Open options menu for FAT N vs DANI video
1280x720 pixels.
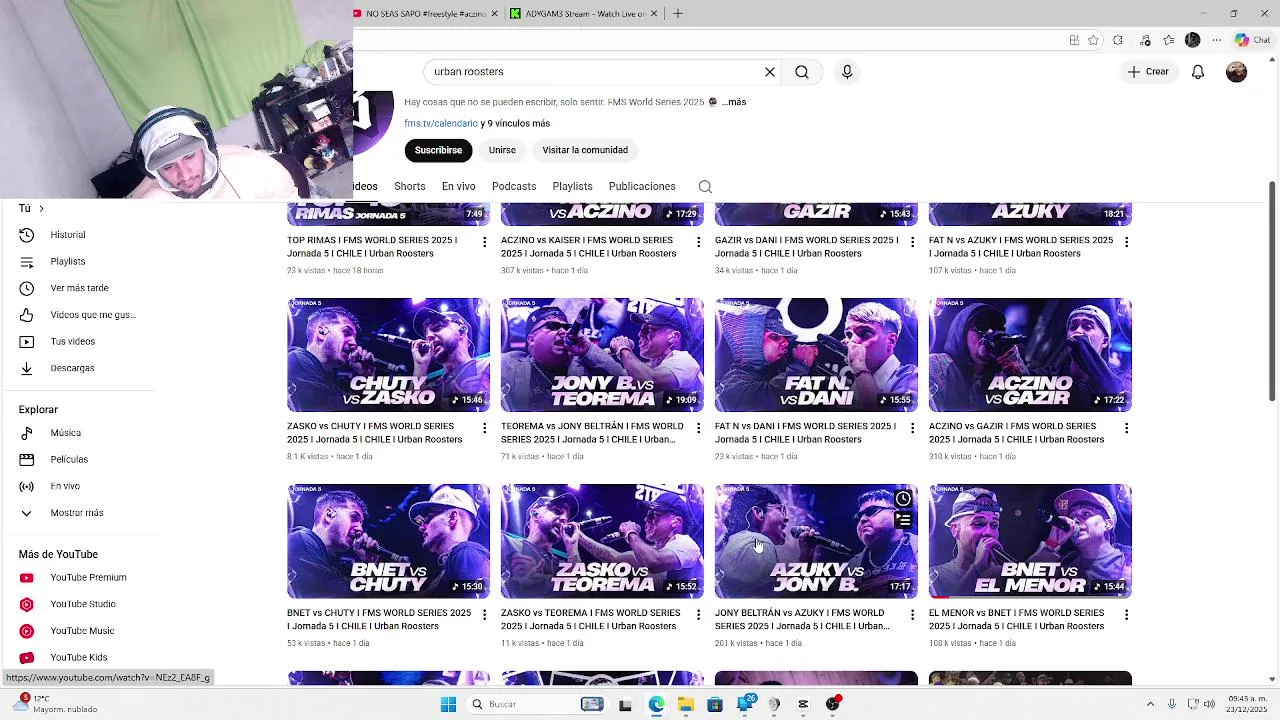(912, 428)
